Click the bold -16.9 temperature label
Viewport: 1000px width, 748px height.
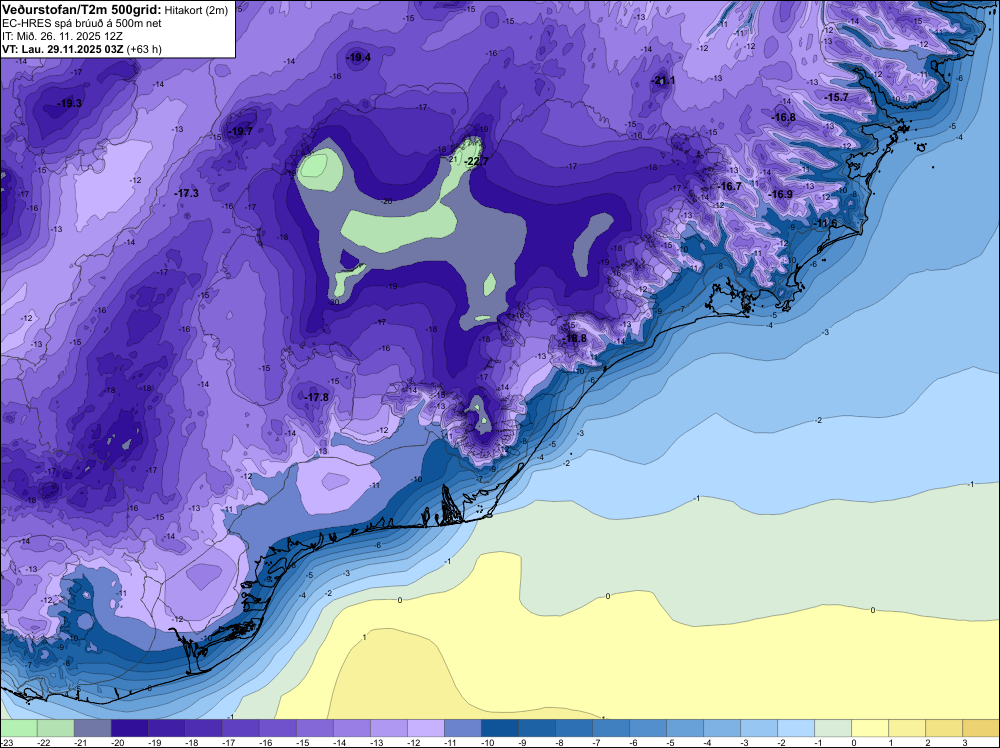781,194
